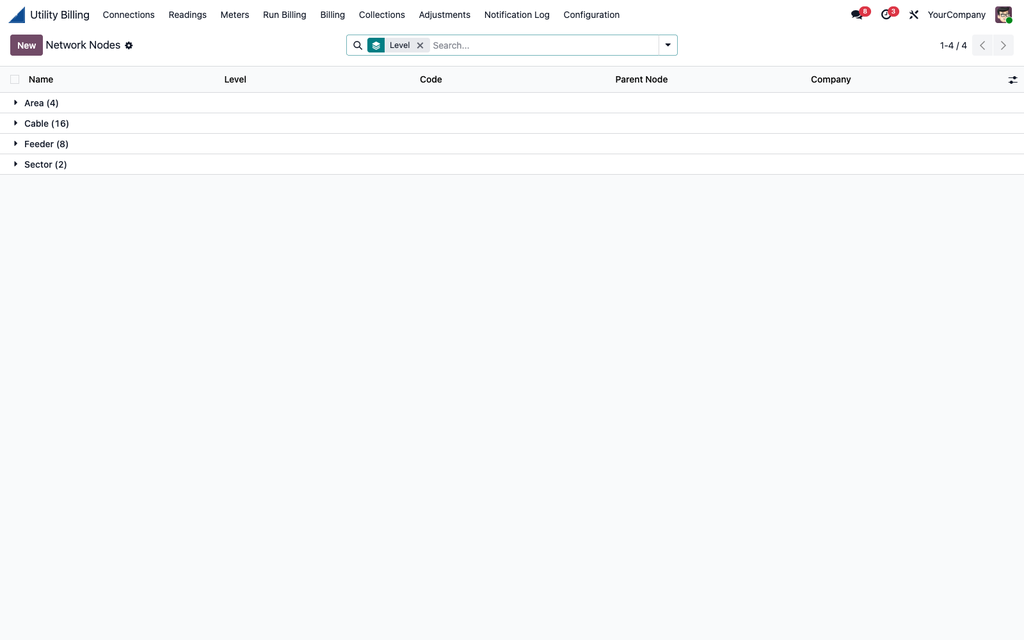Click the search magnifier icon
Viewport: 1024px width, 640px height.
pos(357,45)
